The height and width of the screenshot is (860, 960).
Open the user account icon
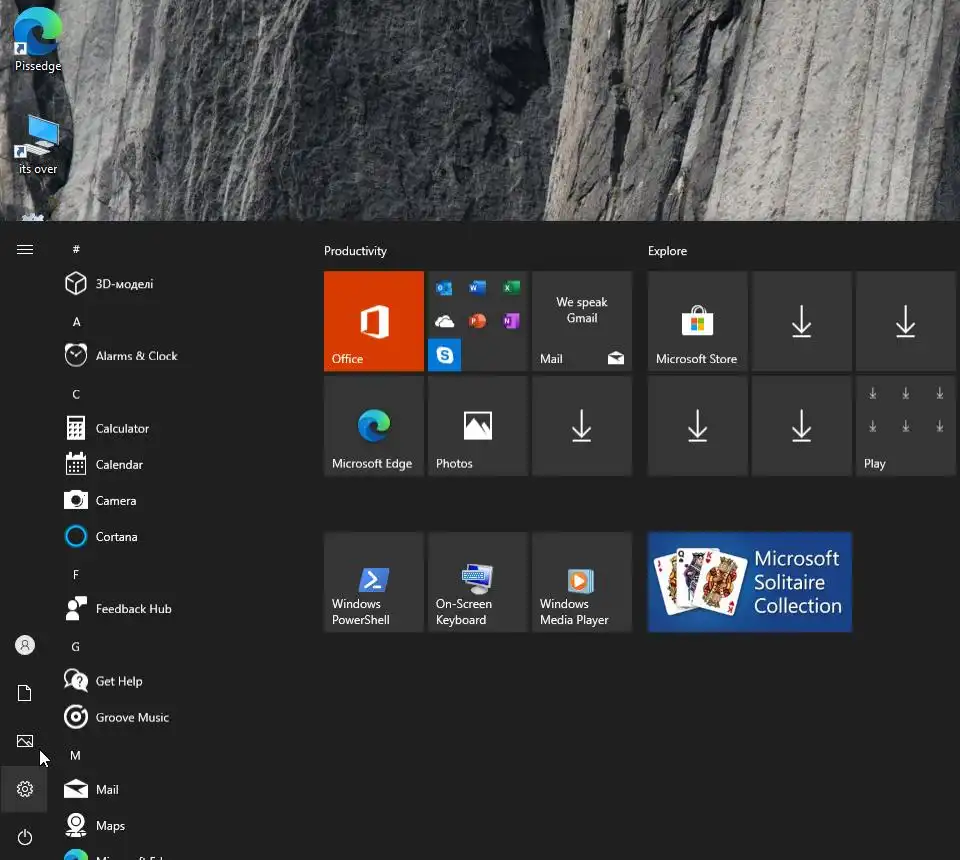tap(24, 645)
